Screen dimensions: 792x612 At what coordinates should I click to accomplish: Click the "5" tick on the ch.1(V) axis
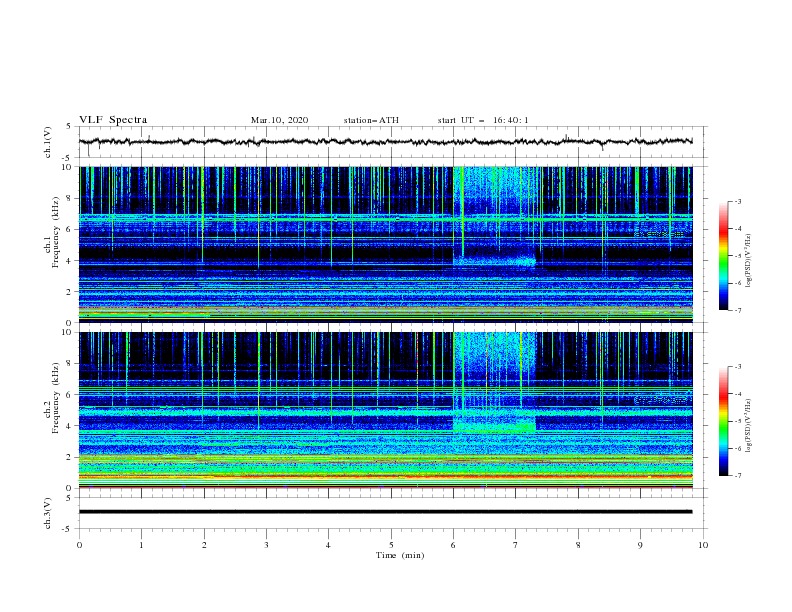click(69, 127)
